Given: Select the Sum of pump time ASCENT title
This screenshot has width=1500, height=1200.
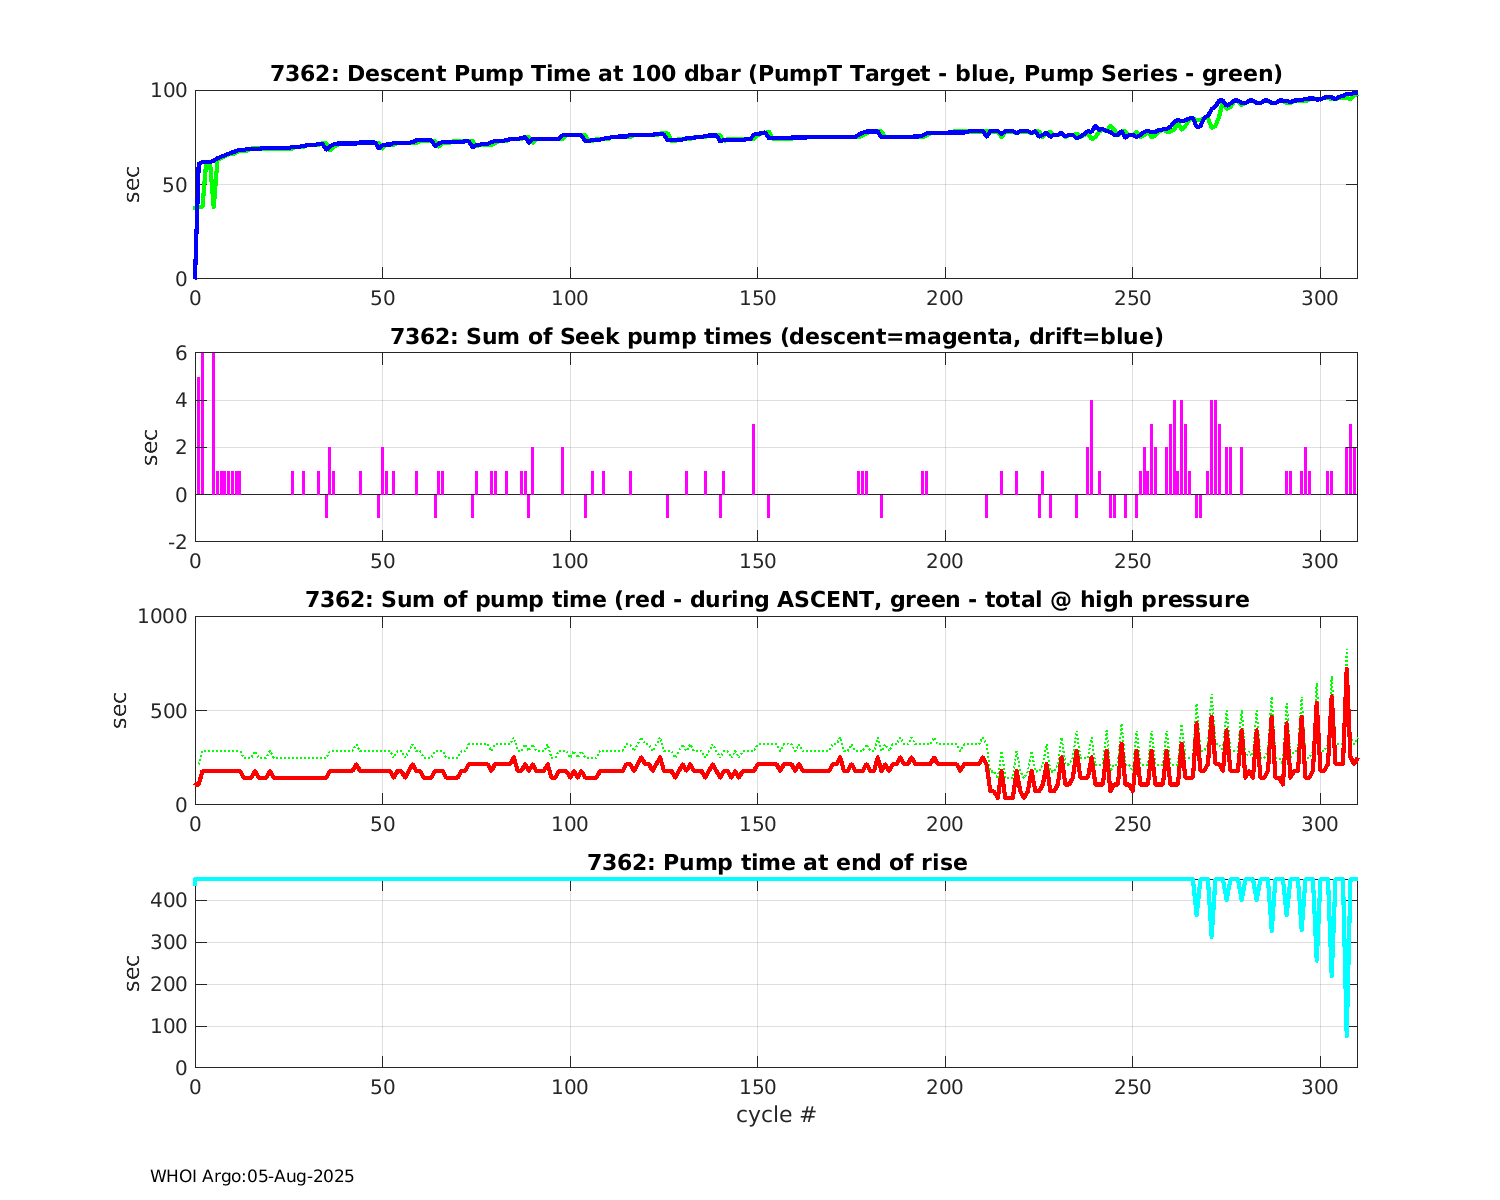Looking at the screenshot, I should (x=776, y=600).
